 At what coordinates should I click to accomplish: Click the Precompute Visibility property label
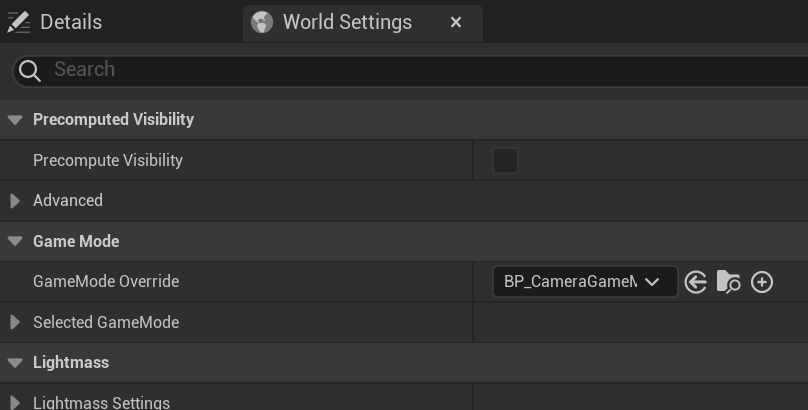(108, 160)
